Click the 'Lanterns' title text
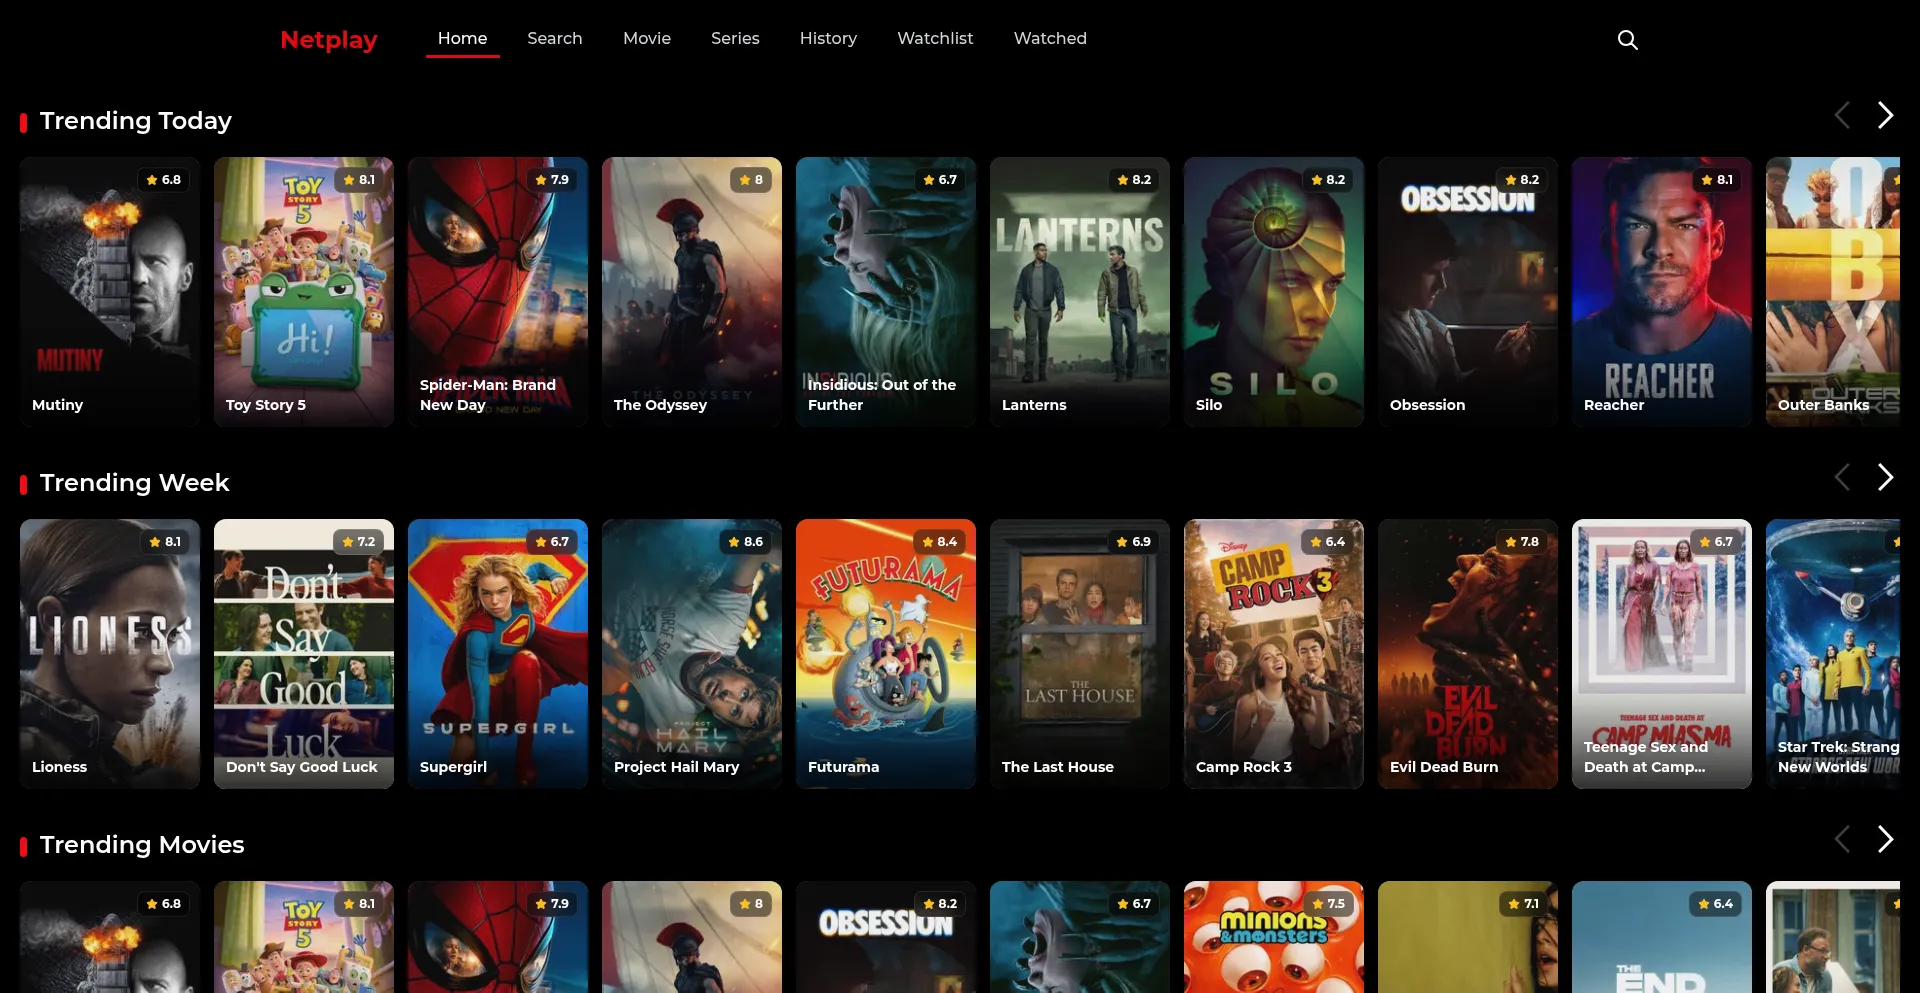The image size is (1920, 993). [1034, 405]
